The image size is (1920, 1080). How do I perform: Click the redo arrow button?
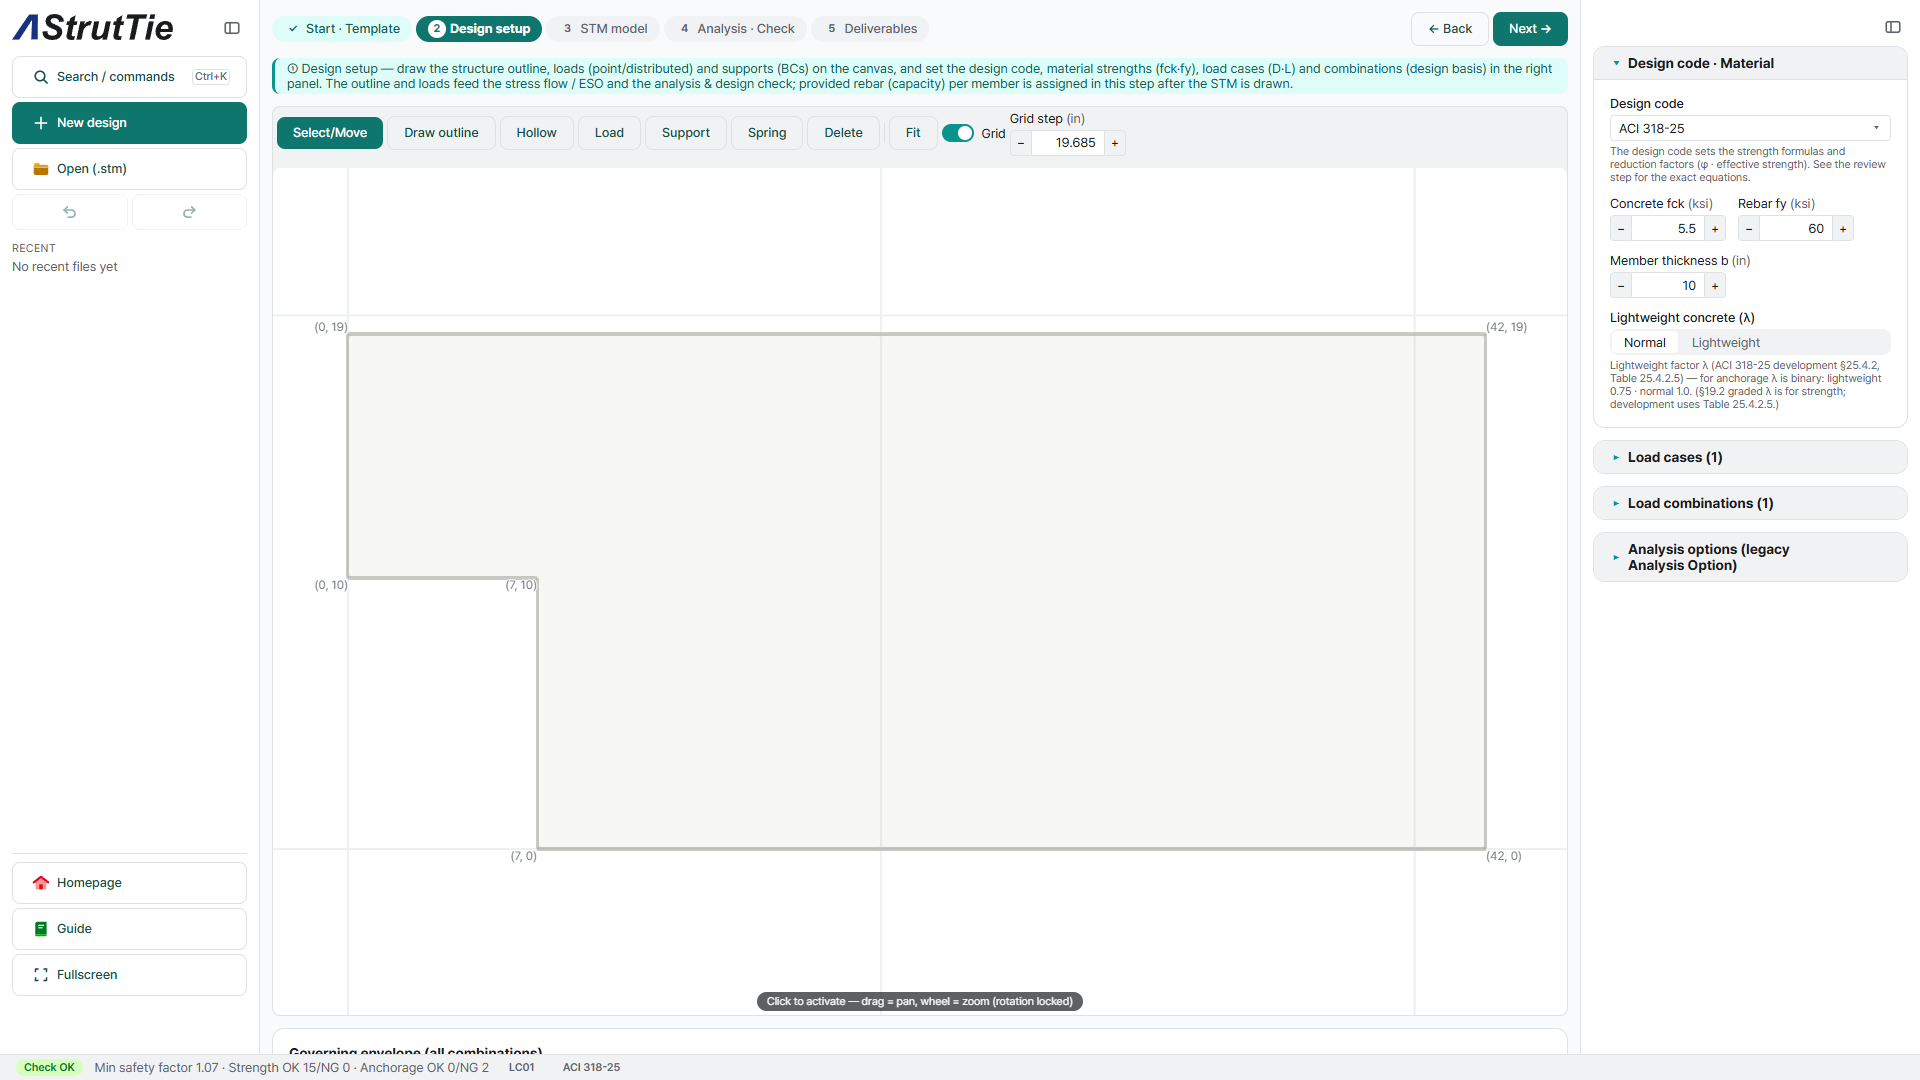click(189, 212)
